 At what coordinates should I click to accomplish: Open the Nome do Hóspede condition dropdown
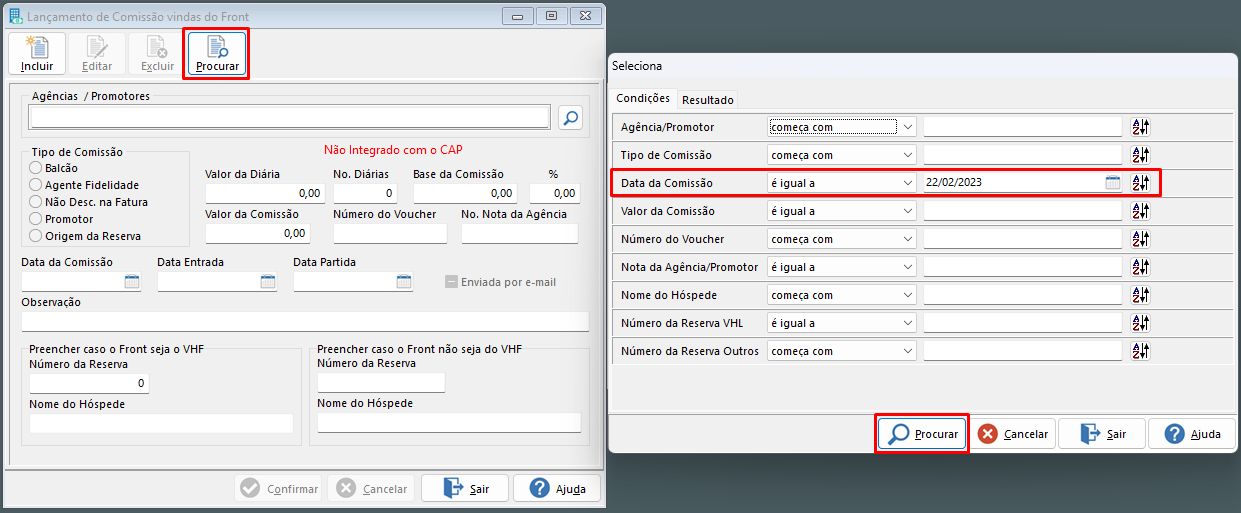pos(841,295)
